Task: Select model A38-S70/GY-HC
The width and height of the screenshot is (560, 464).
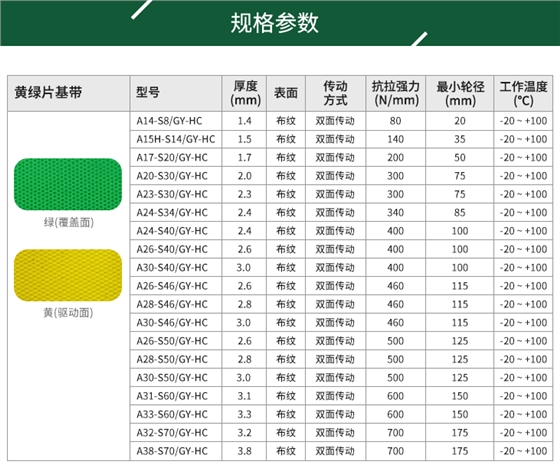Action: point(172,451)
